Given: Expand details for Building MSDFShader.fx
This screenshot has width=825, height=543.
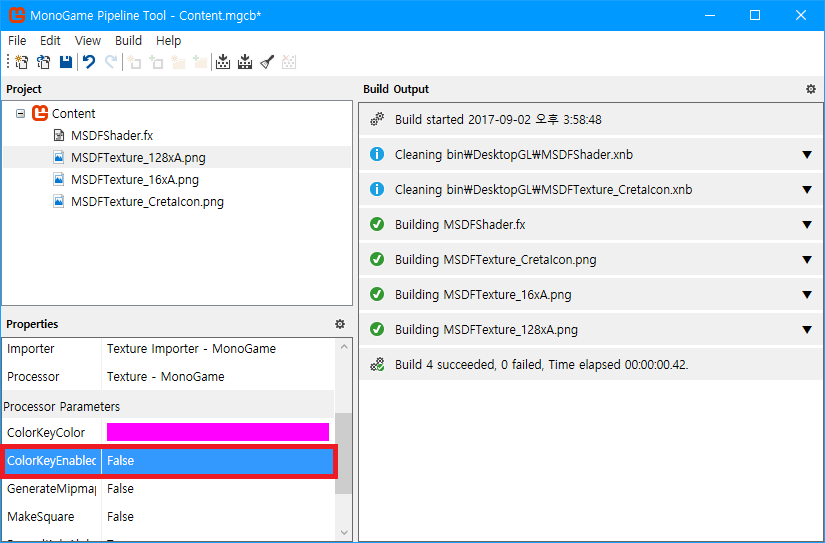Looking at the screenshot, I should pos(807,225).
